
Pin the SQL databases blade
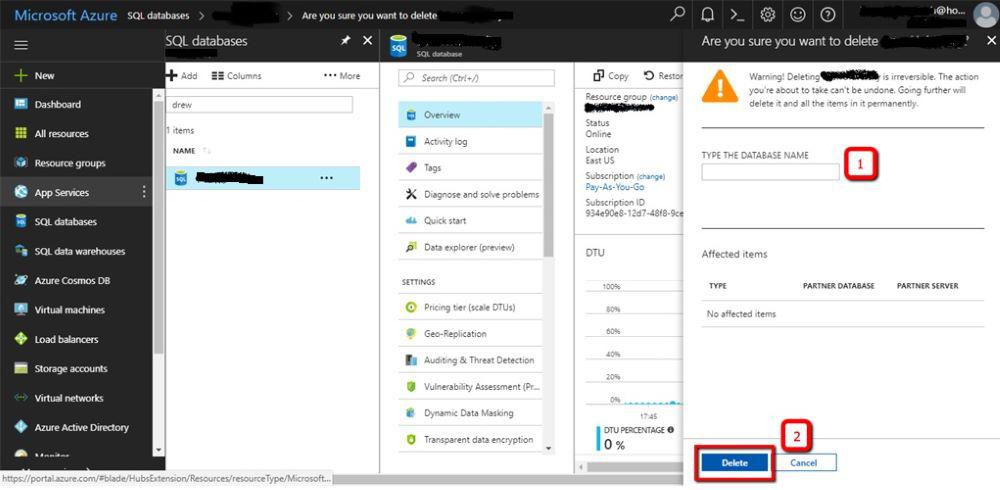click(x=345, y=40)
